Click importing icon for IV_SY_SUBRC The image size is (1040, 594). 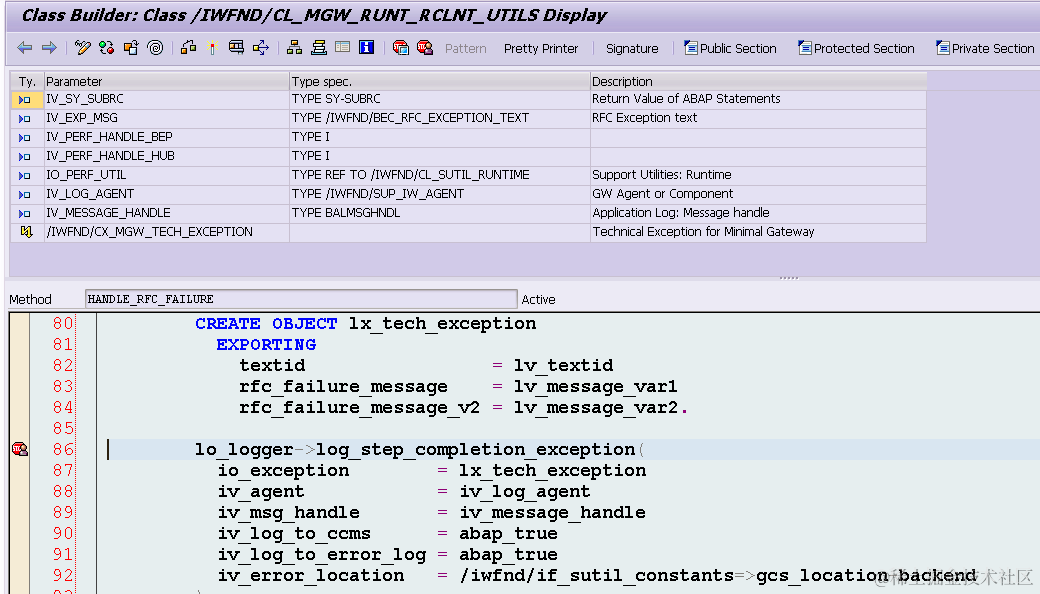point(25,99)
